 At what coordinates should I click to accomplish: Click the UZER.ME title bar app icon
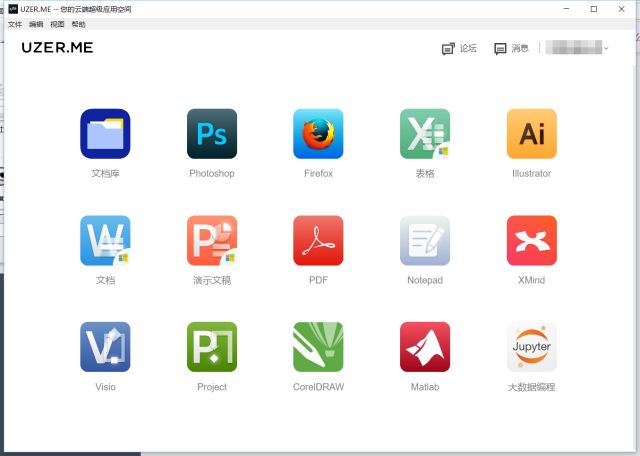tap(13, 9)
